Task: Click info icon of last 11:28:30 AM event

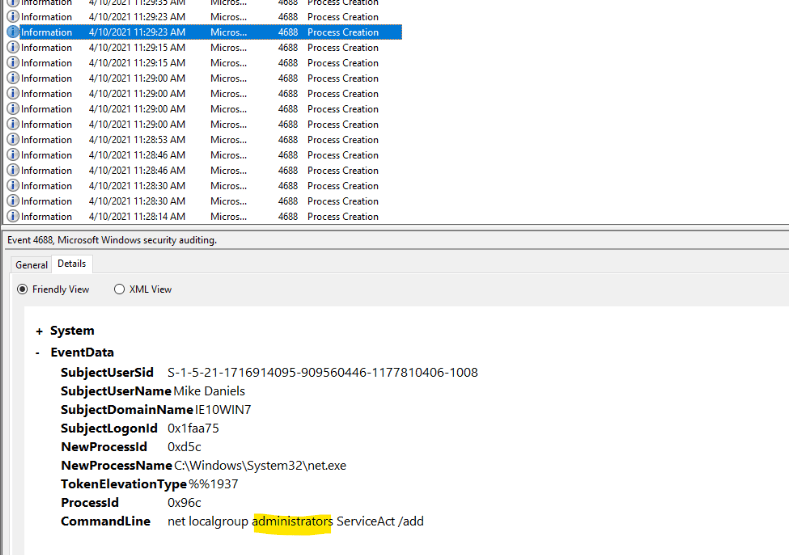Action: 13,201
